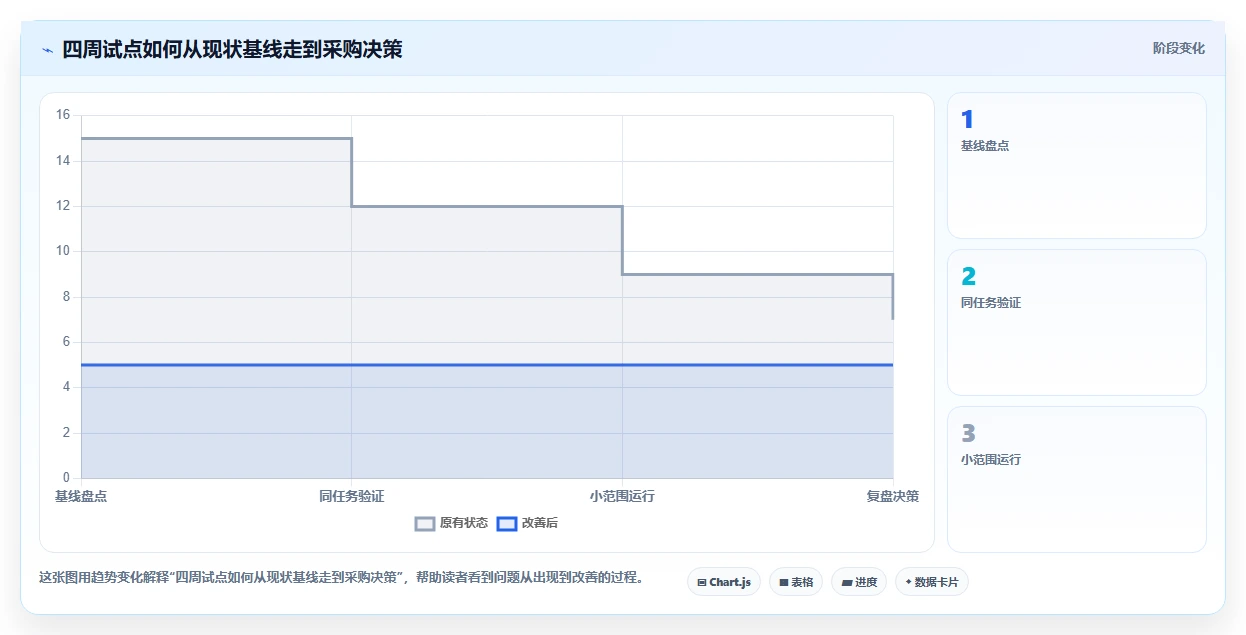Click the lightning icon beside the title
Image resolution: width=1246 pixels, height=635 pixels.
(47, 50)
